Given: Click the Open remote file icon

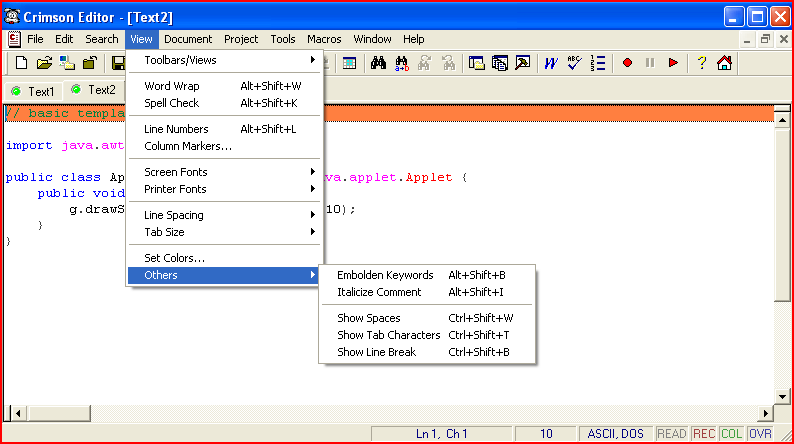Looking at the screenshot, I should (x=67, y=63).
